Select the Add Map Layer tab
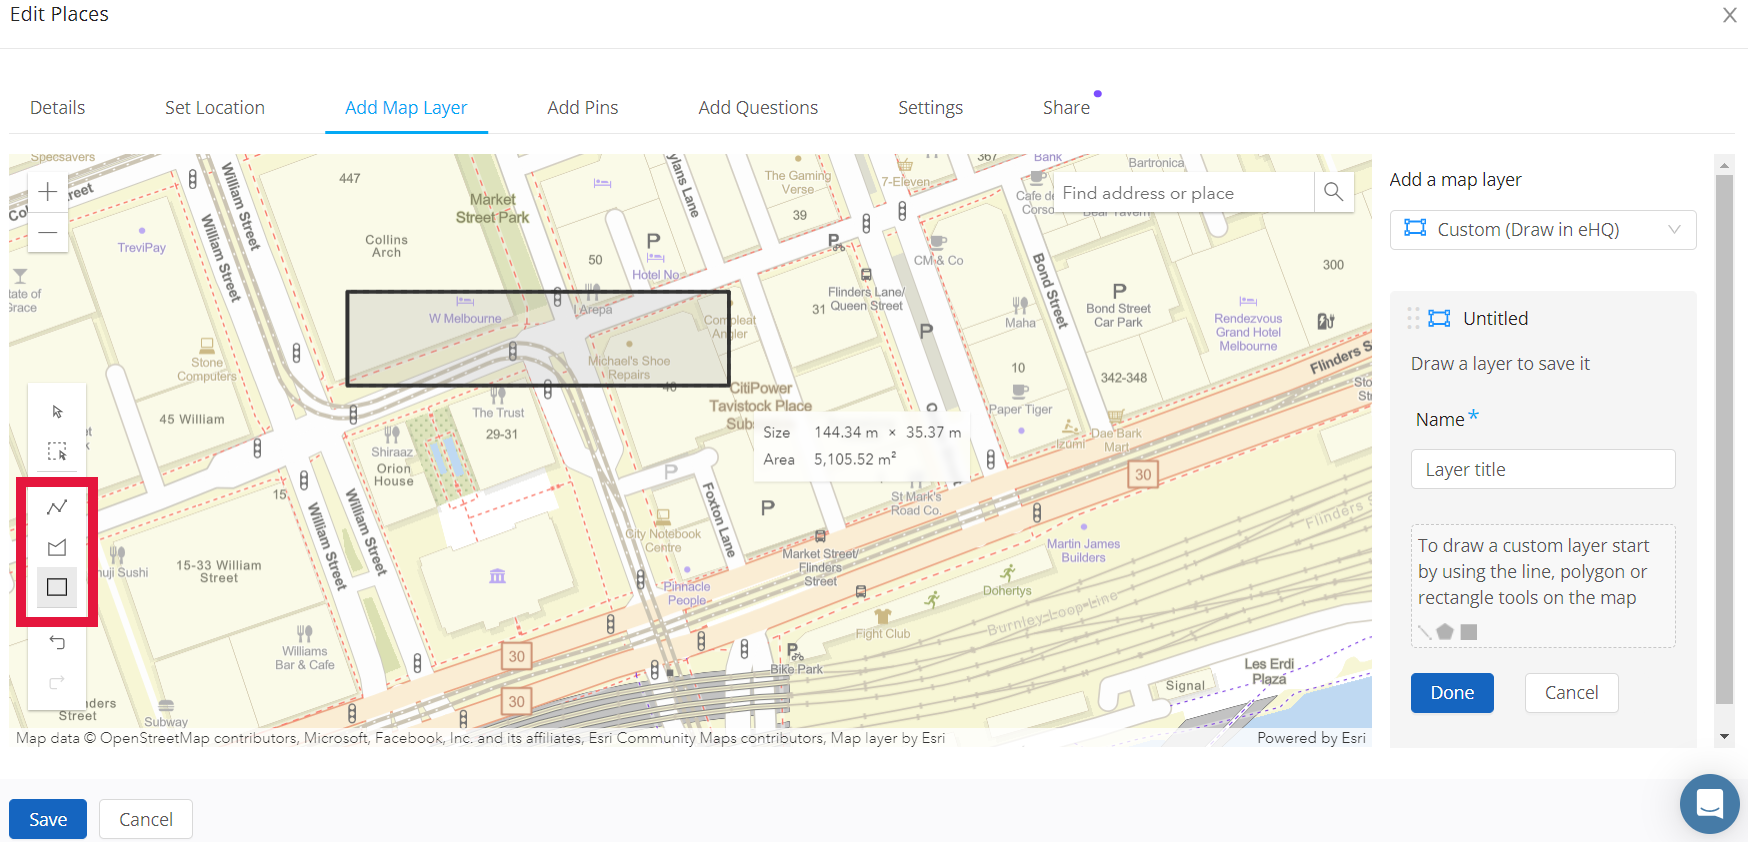This screenshot has width=1748, height=842. click(x=406, y=108)
